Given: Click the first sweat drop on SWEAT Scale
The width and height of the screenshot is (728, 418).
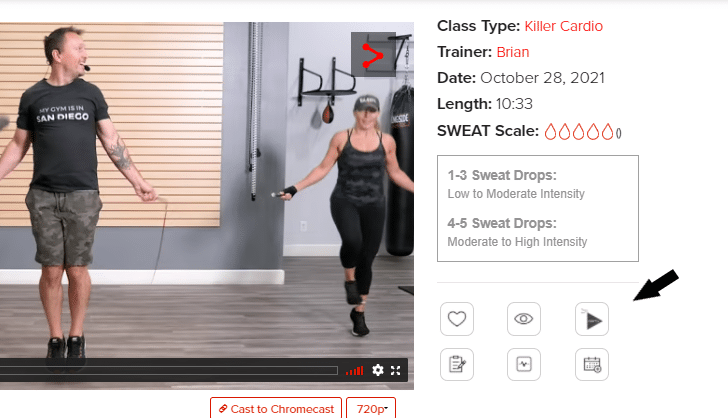Looking at the screenshot, I should pyautogui.click(x=550, y=132).
